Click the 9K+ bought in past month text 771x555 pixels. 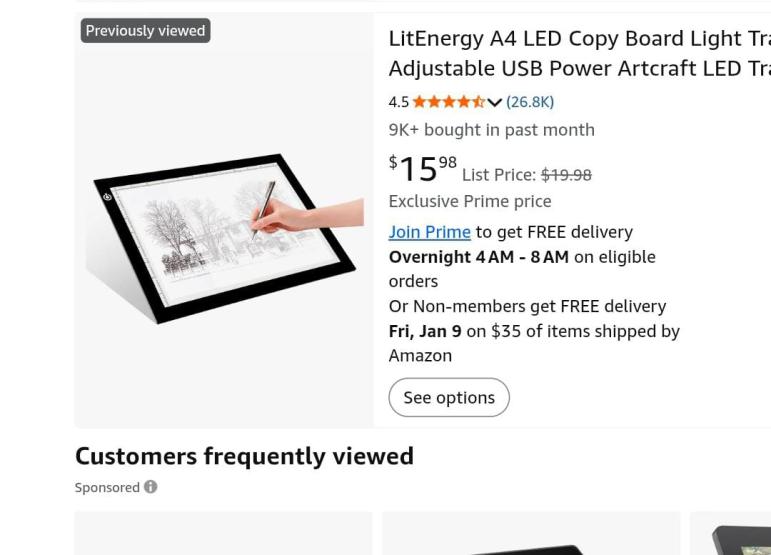491,130
